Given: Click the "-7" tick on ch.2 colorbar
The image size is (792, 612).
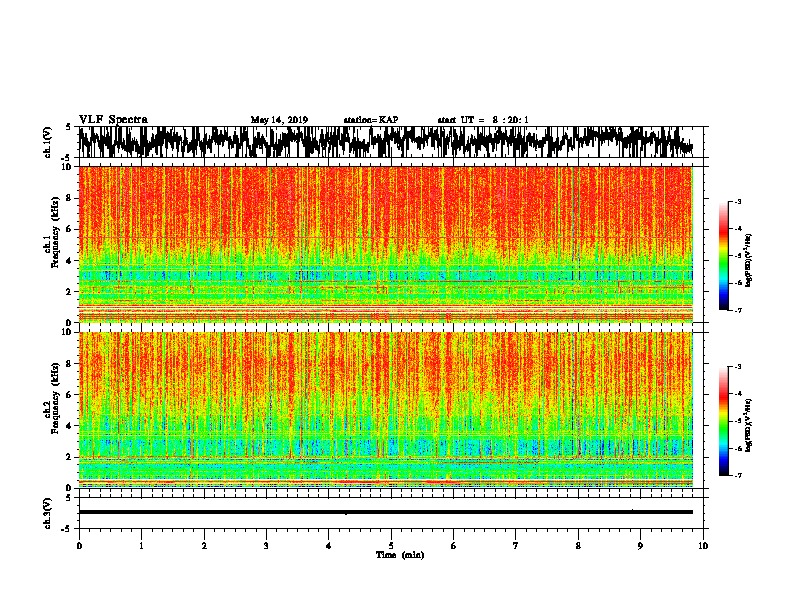Looking at the screenshot, I should pyautogui.click(x=738, y=475).
